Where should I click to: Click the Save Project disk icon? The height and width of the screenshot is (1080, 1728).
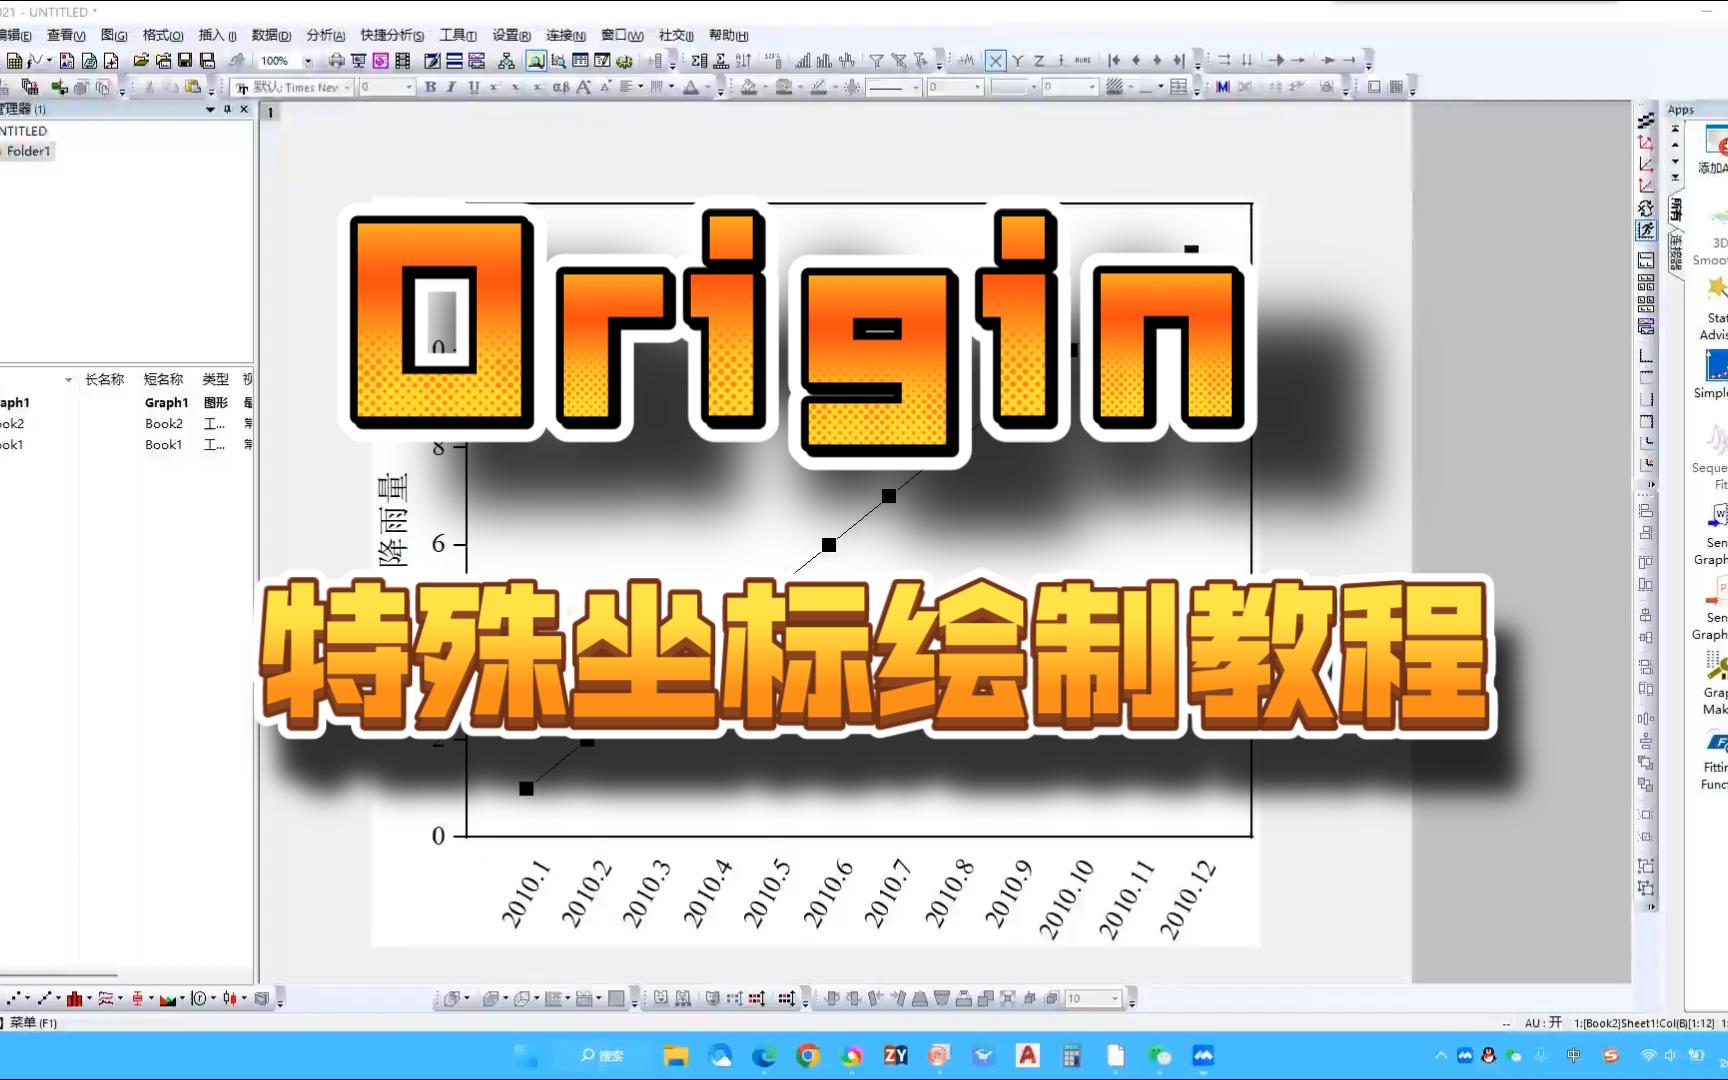point(185,61)
